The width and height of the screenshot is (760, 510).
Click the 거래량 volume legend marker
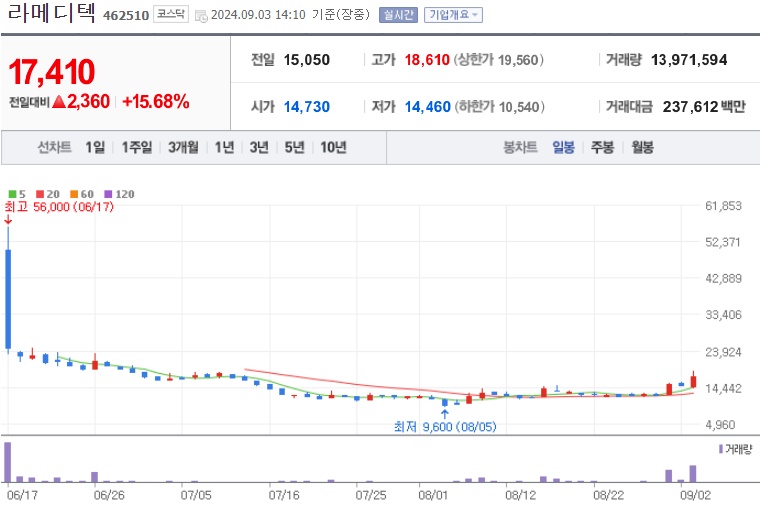(721, 449)
